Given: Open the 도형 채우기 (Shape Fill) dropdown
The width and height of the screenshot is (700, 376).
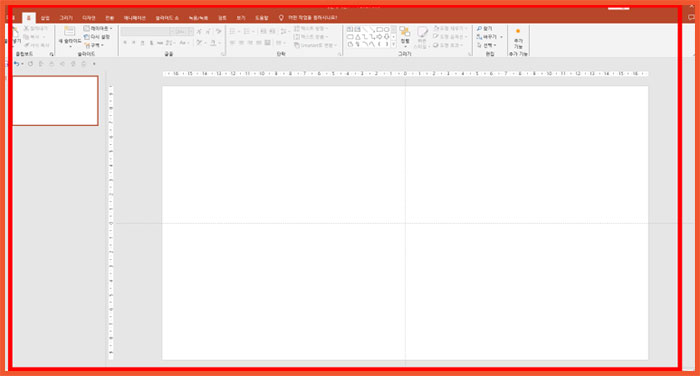Looking at the screenshot, I should coord(450,28).
